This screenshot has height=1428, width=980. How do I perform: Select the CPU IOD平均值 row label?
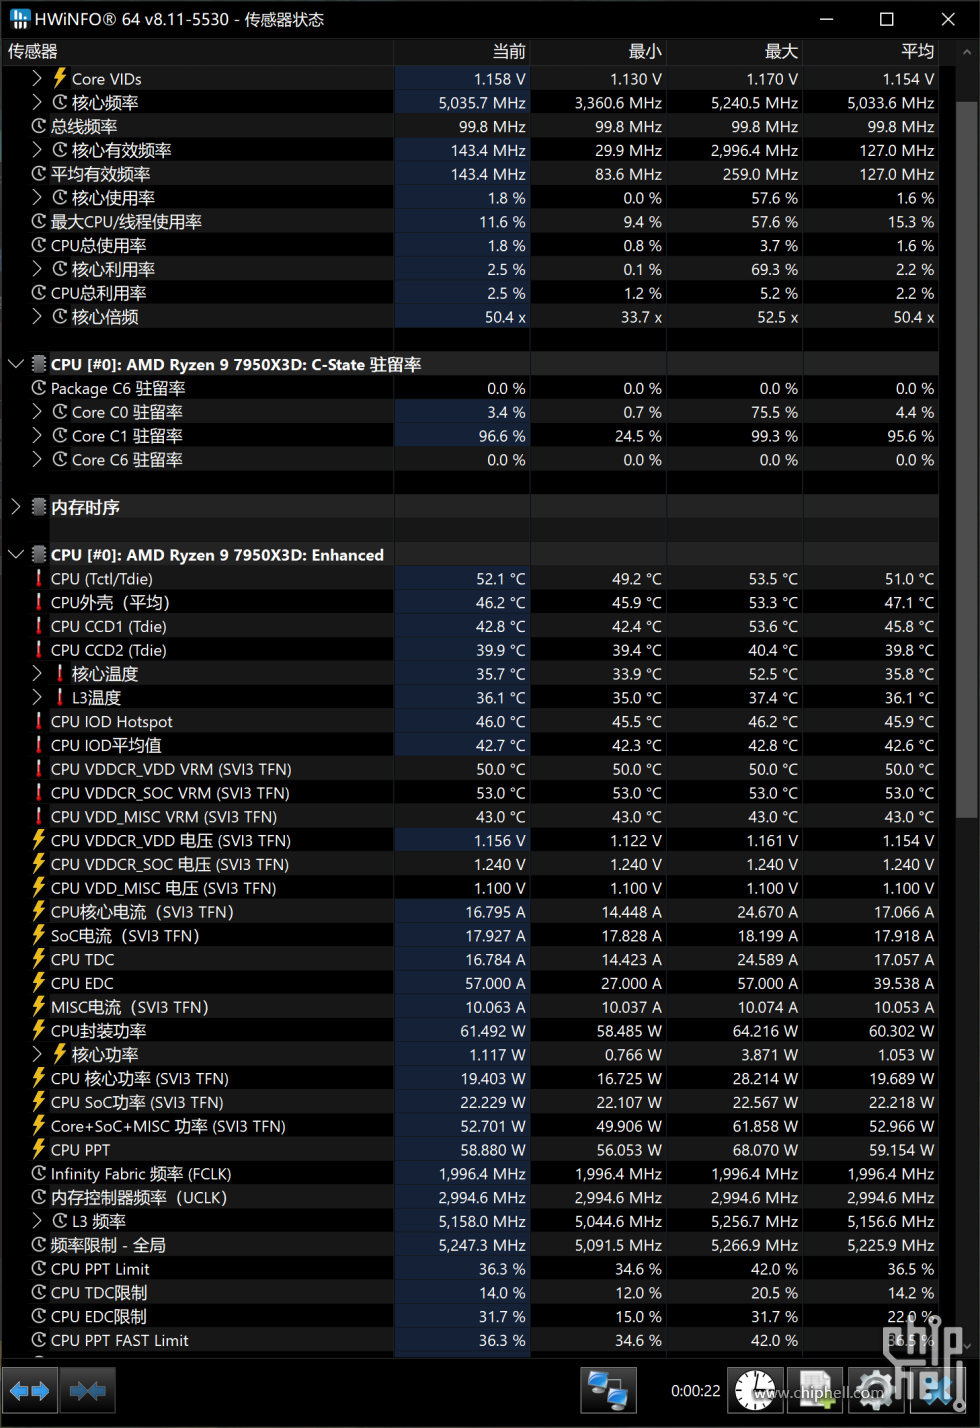point(106,746)
